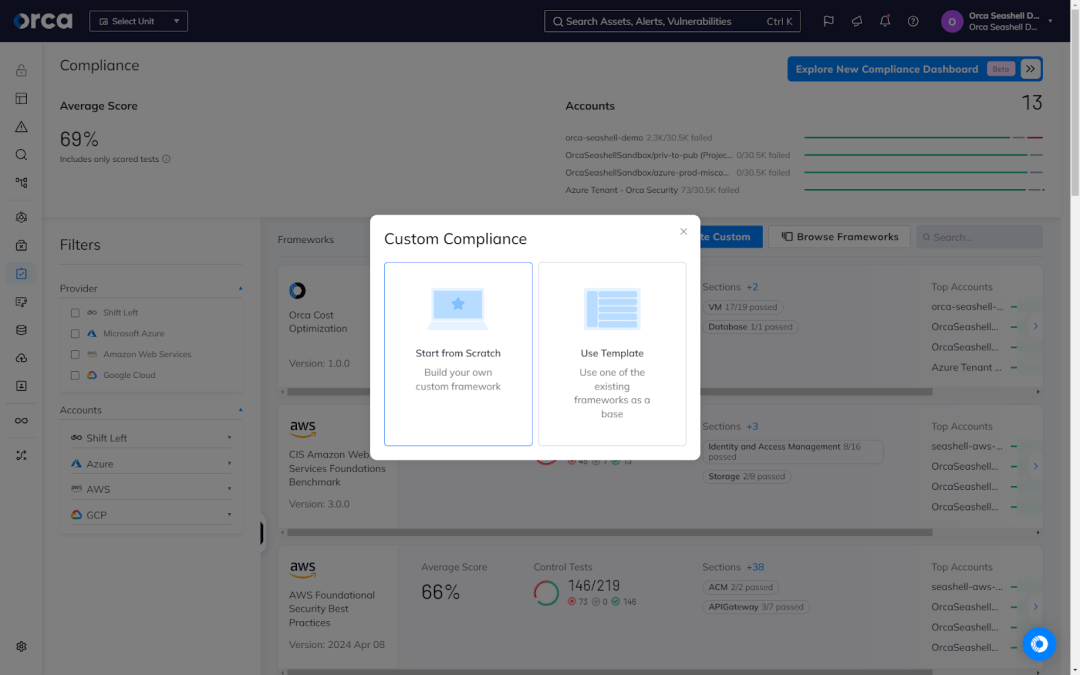Click the Identity and Access Management 8/16 tag
The image size is (1080, 675).
(793, 452)
